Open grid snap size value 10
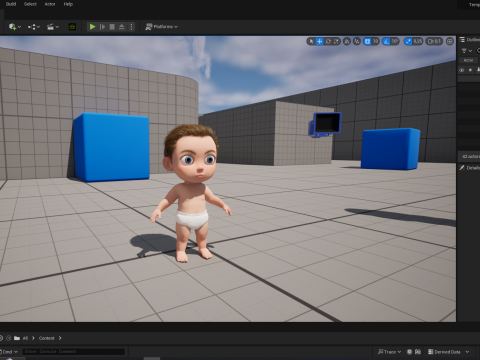Screen dimensions: 480x360 pos(376,41)
